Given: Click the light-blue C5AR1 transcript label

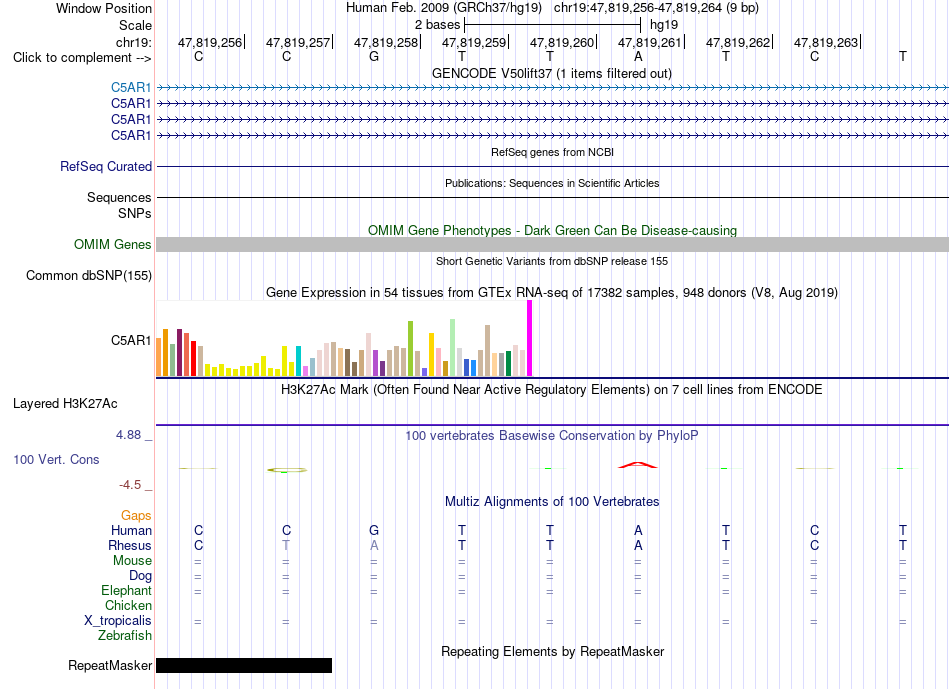Looking at the screenshot, I should click(131, 88).
